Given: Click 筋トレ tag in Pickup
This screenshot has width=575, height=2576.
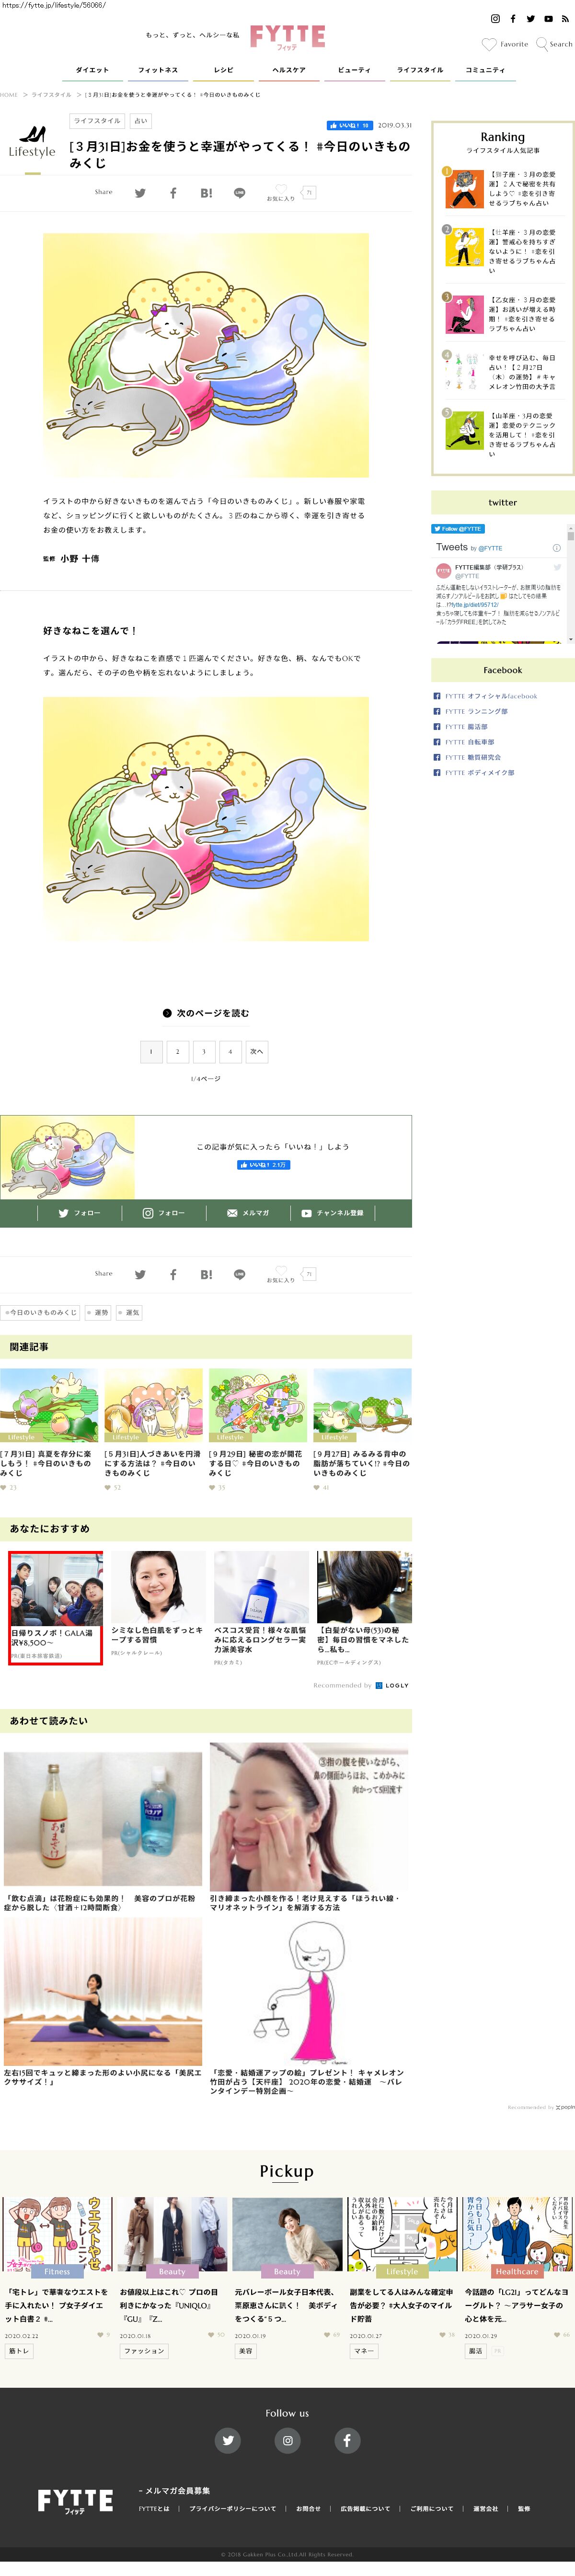Looking at the screenshot, I should point(18,2351).
